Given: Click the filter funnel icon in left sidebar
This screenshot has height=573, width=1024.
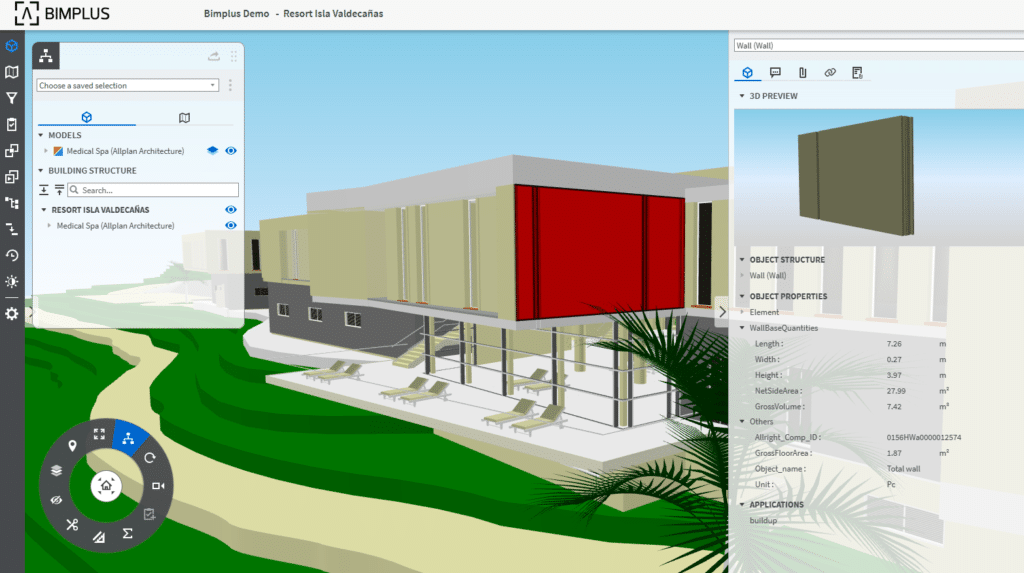Looking at the screenshot, I should pos(11,98).
